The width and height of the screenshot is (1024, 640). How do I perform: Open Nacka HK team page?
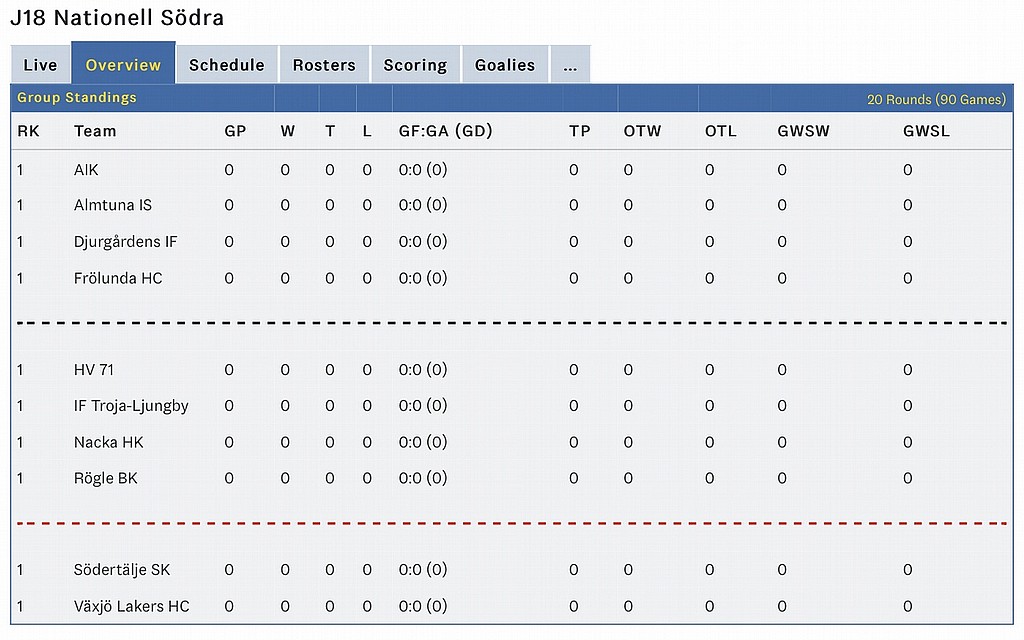(x=108, y=442)
